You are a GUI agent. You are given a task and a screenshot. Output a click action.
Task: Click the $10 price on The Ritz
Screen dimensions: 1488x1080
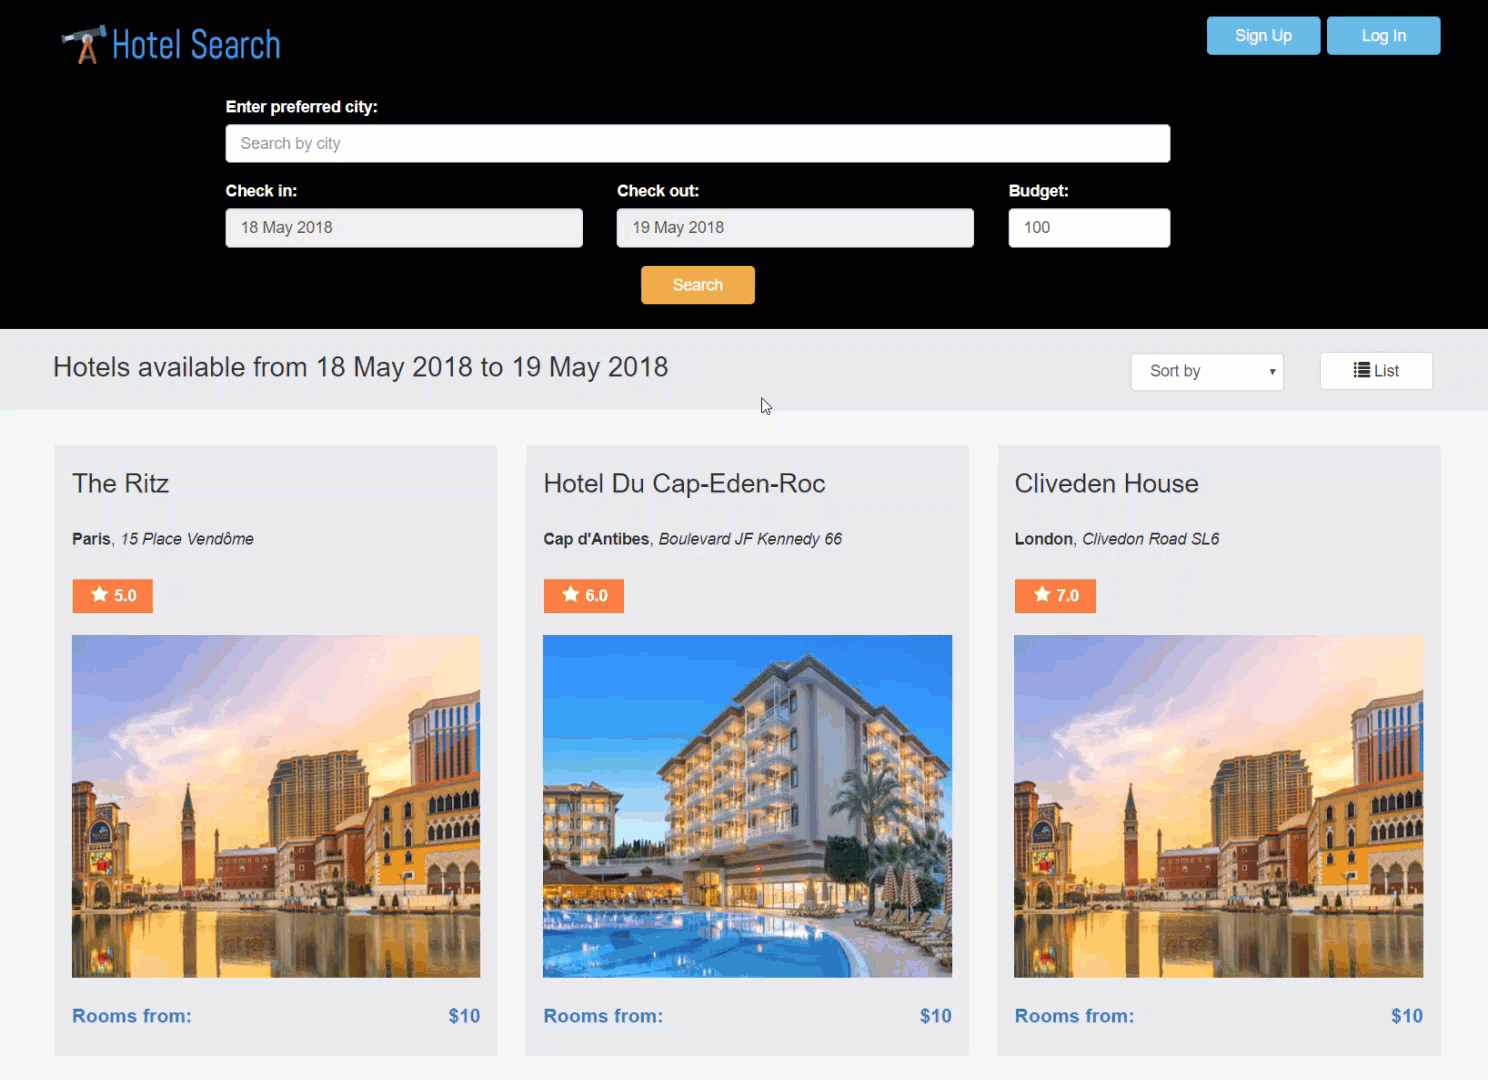(464, 1016)
